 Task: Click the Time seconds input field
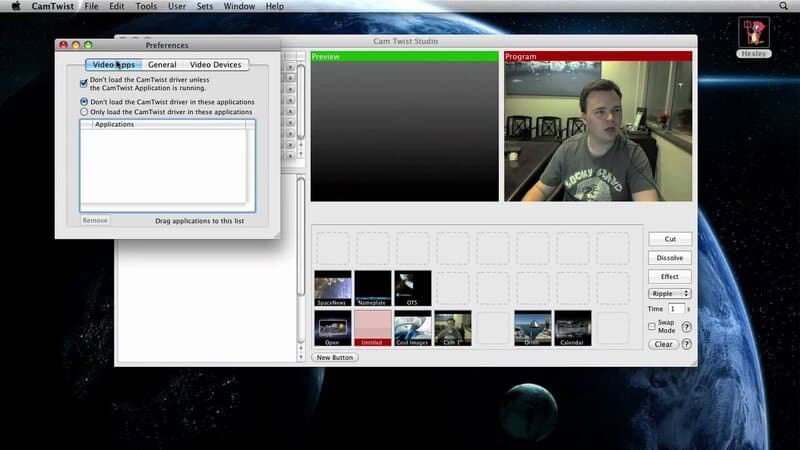(x=676, y=309)
